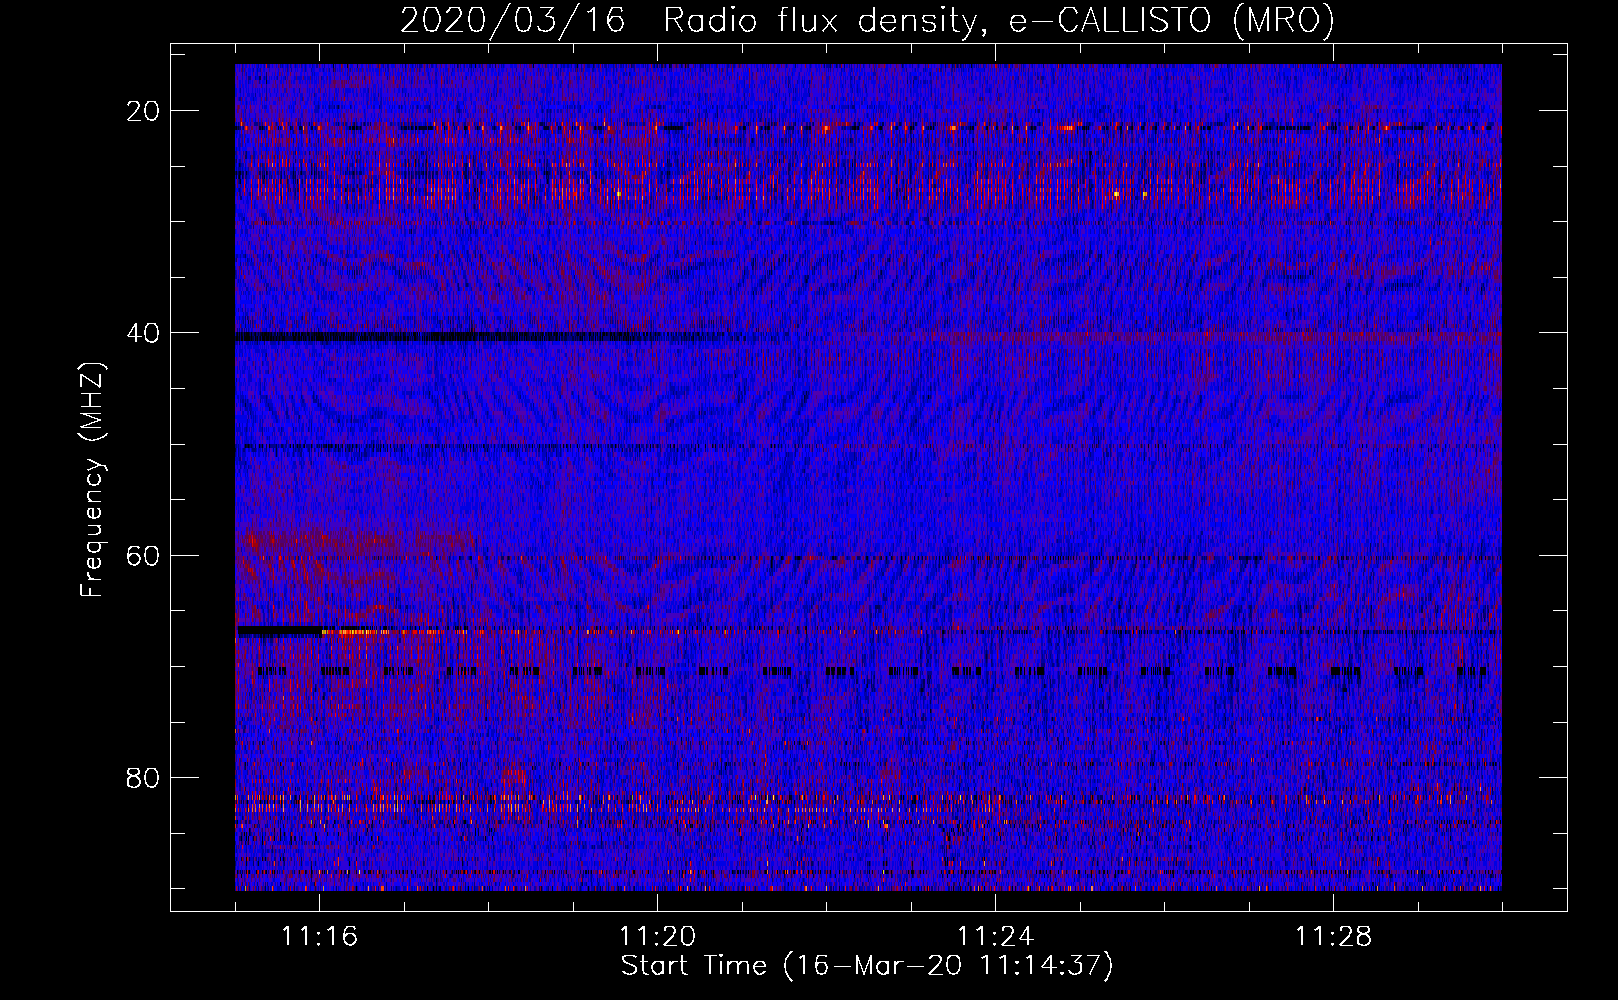
Task: Select the date "2020/03/16" in the title
Action: pos(513,20)
